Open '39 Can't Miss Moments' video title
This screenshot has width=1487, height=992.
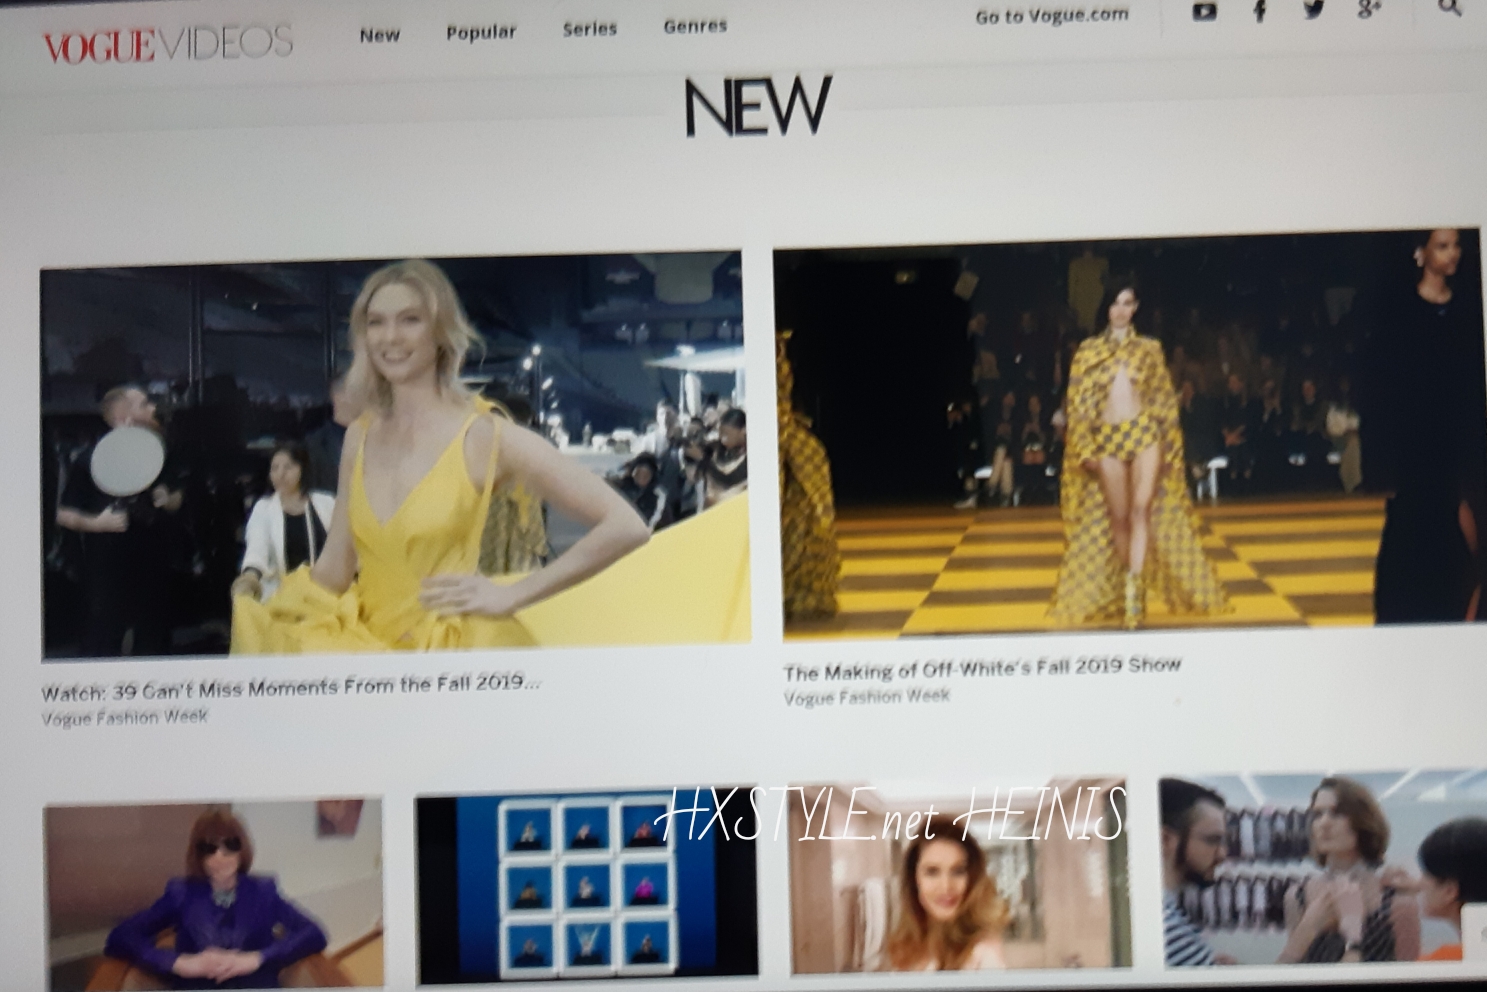pos(291,687)
